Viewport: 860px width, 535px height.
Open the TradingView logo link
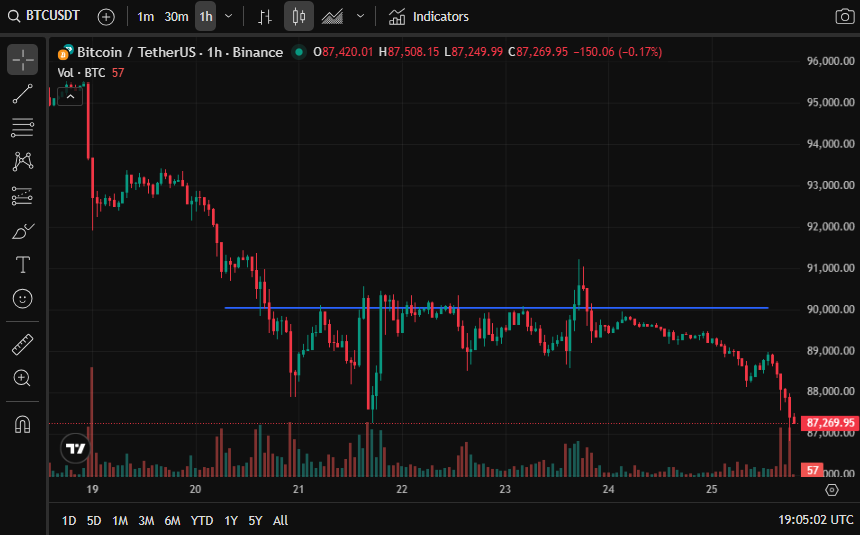pos(75,448)
